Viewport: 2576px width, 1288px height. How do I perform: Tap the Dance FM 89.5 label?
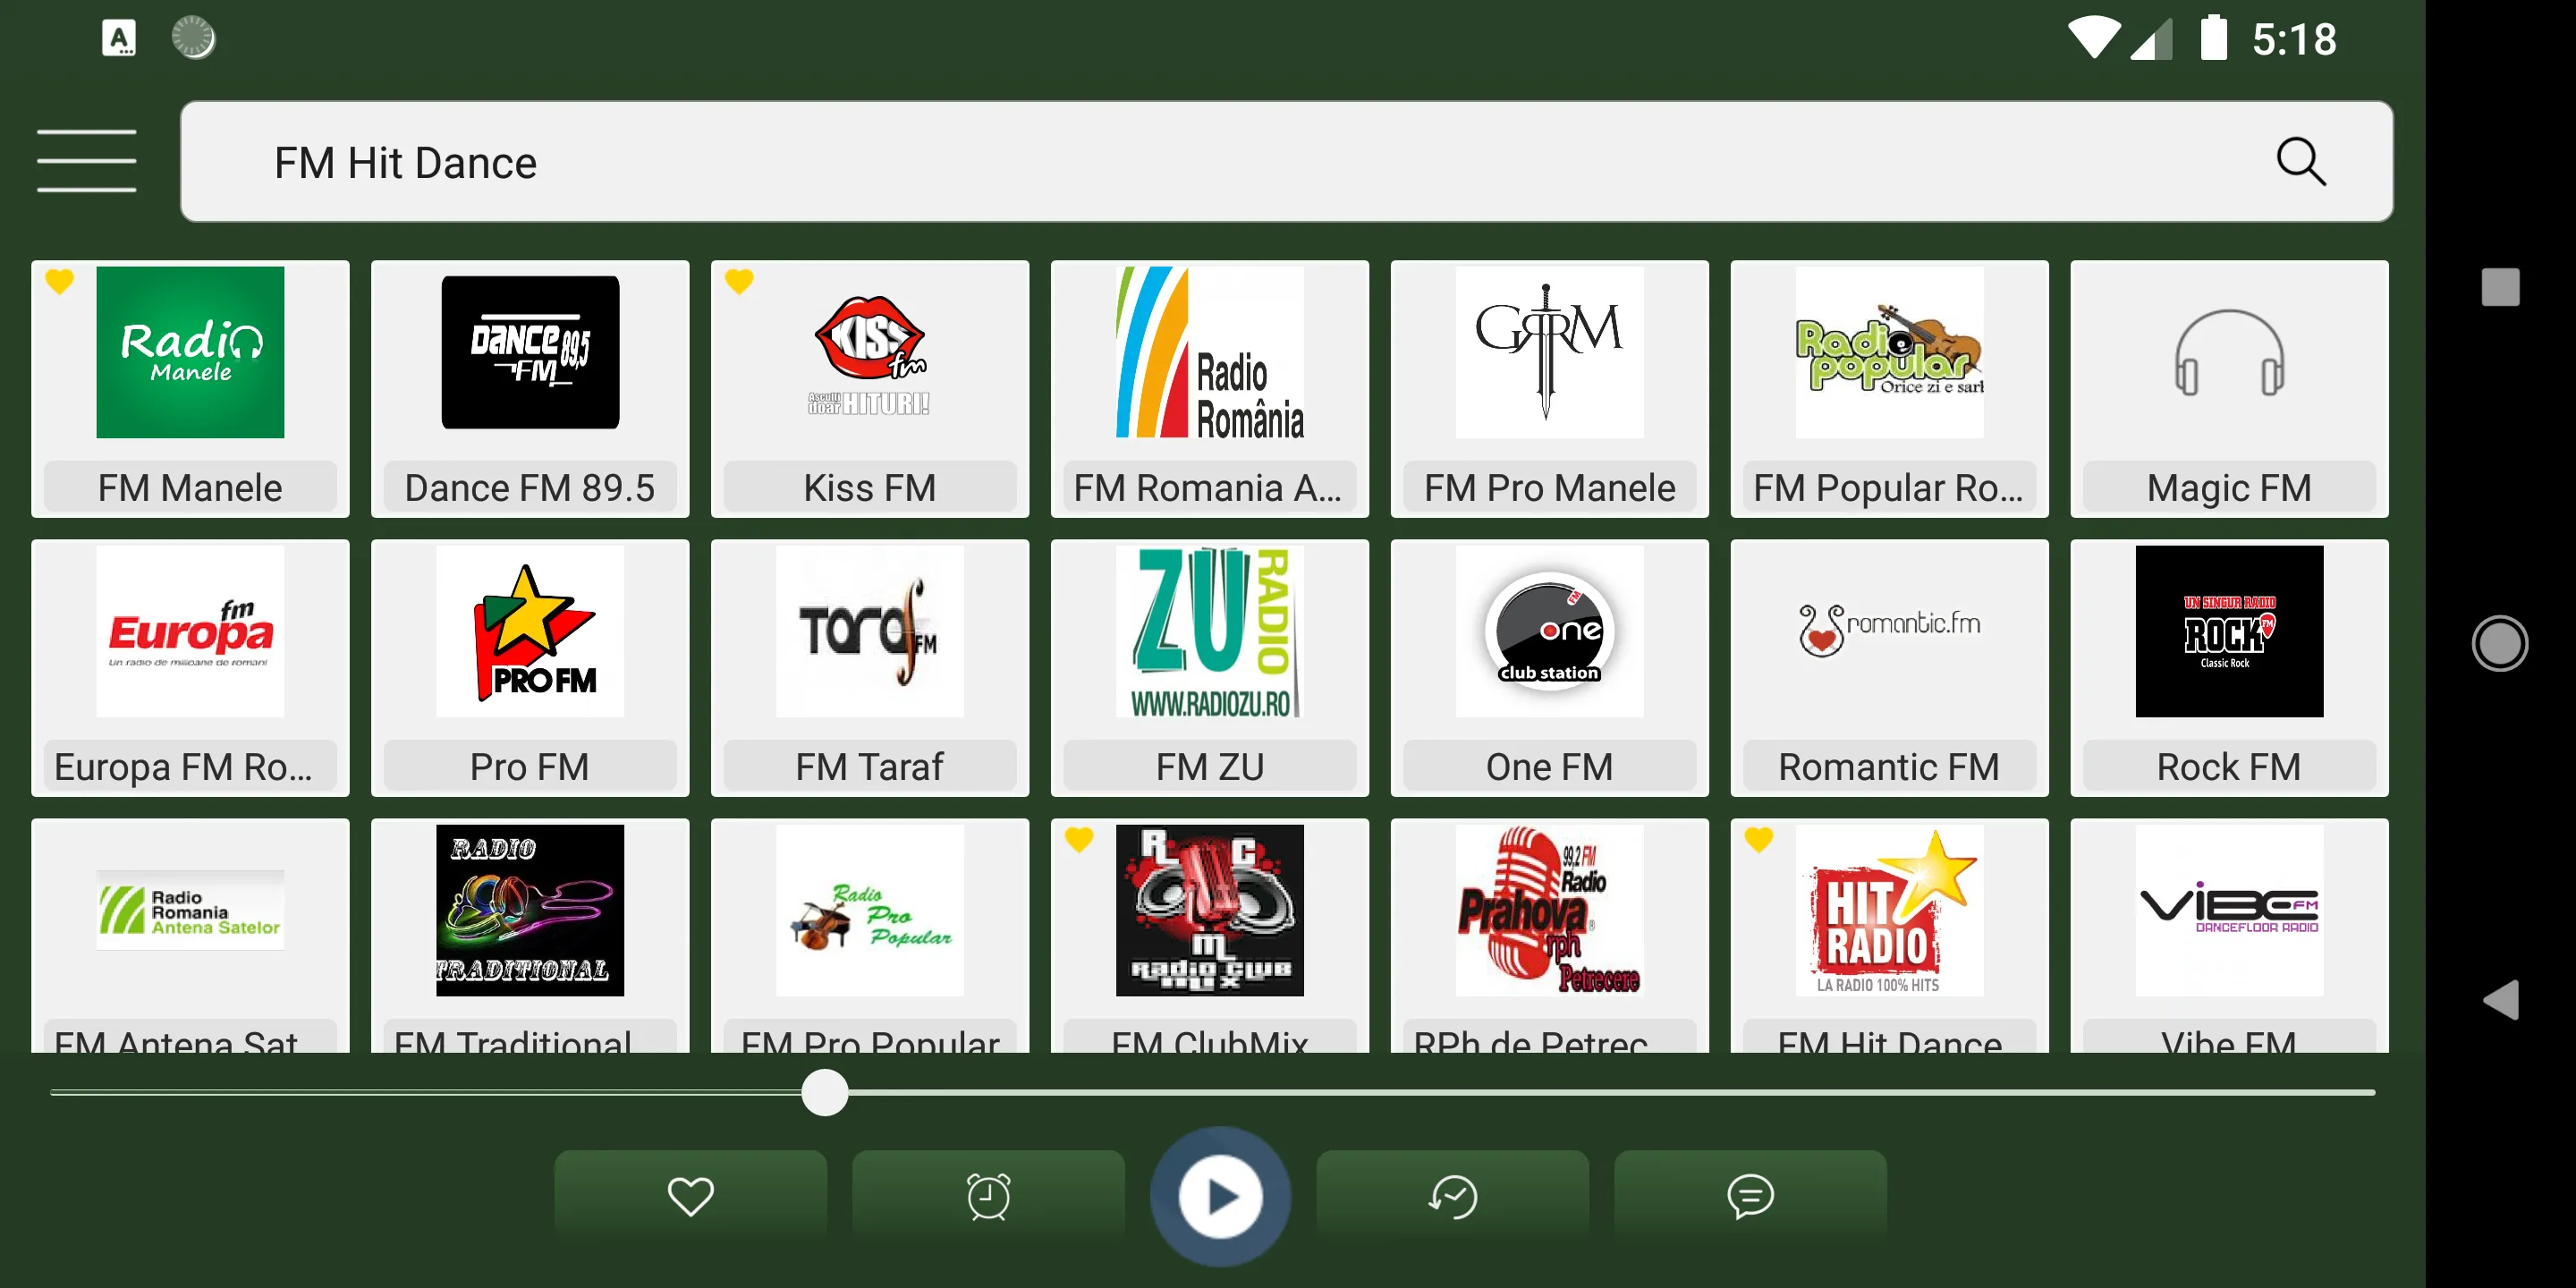(530, 488)
